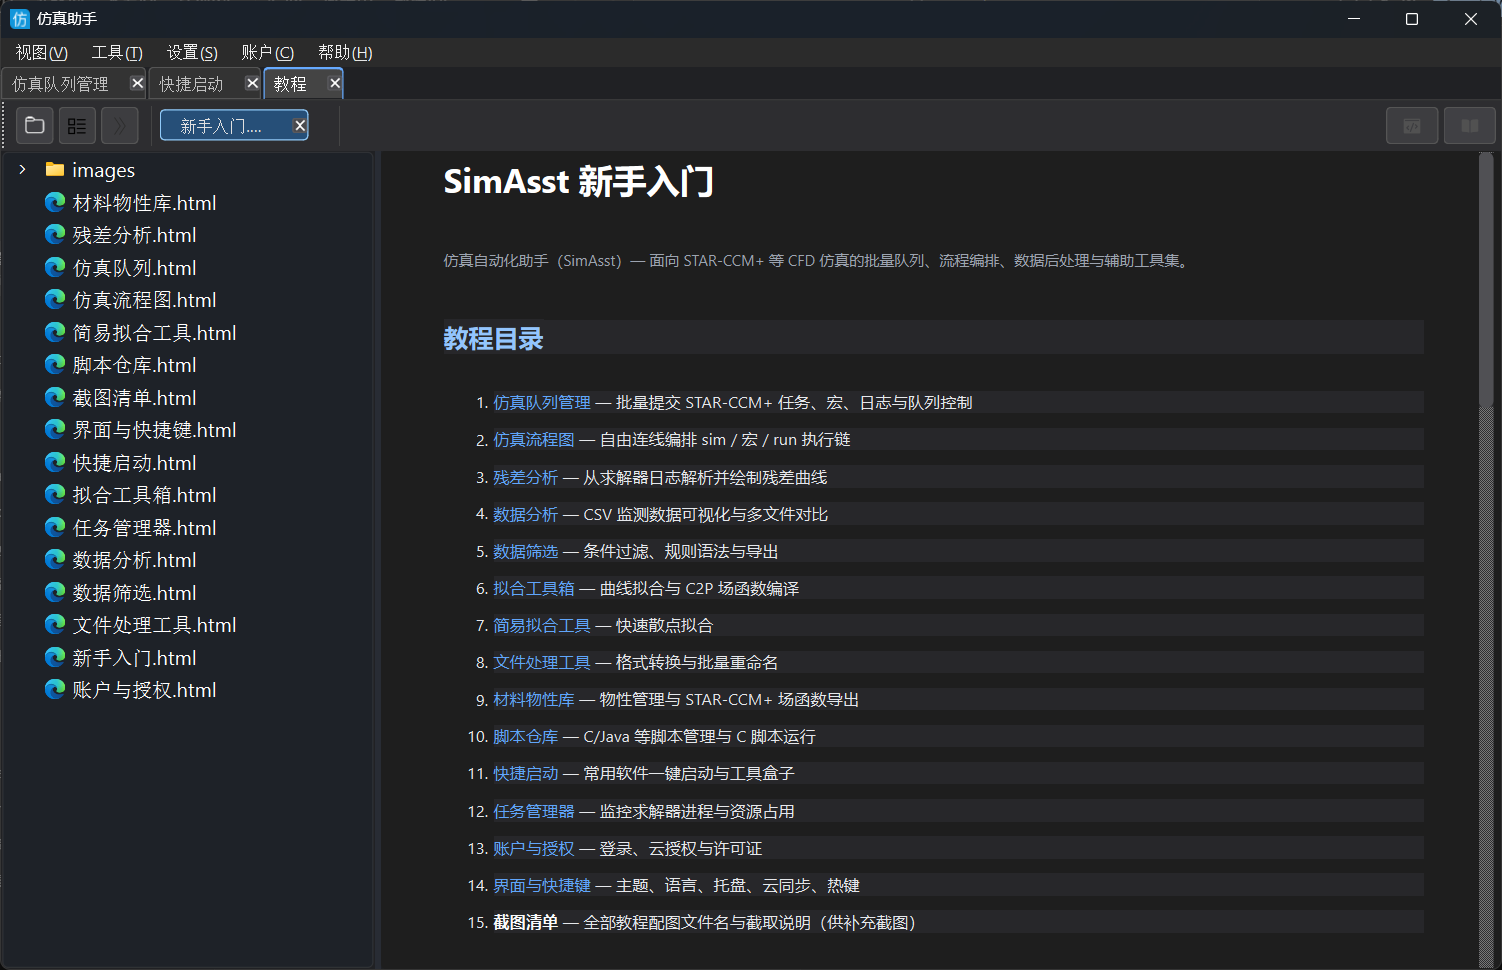Click the list view toolbar icon
Image resolution: width=1502 pixels, height=970 pixels.
77,126
